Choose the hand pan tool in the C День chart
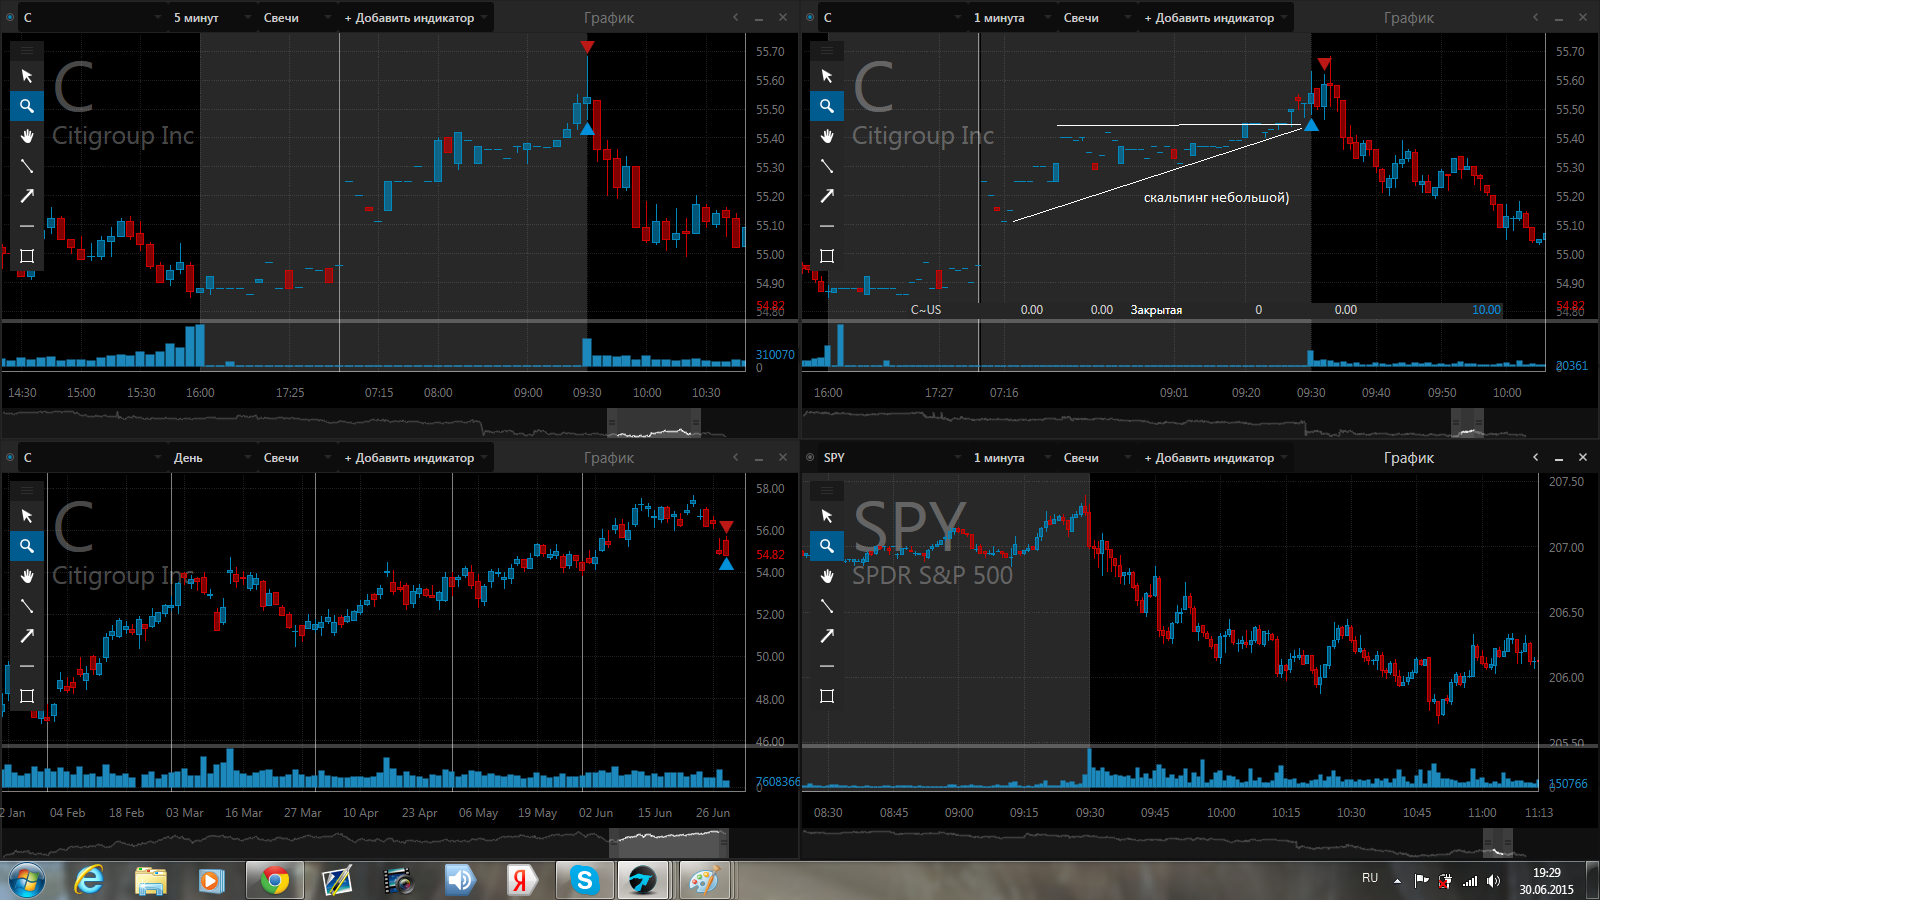Image resolution: width=1911 pixels, height=911 pixels. pyautogui.click(x=27, y=576)
